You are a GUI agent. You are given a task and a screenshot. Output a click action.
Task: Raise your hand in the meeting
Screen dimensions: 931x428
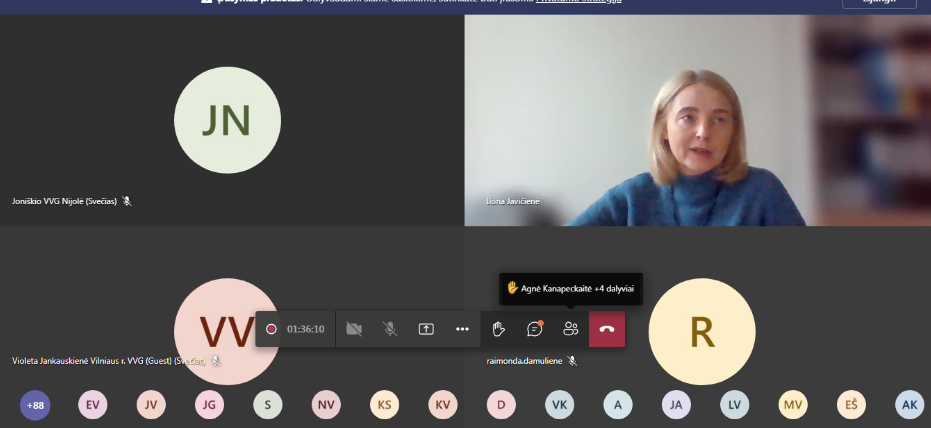pos(499,329)
